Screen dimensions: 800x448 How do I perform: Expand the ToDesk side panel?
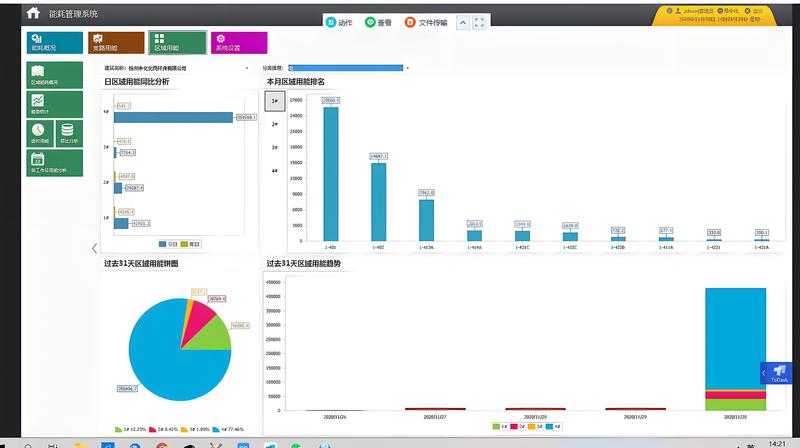[x=766, y=372]
